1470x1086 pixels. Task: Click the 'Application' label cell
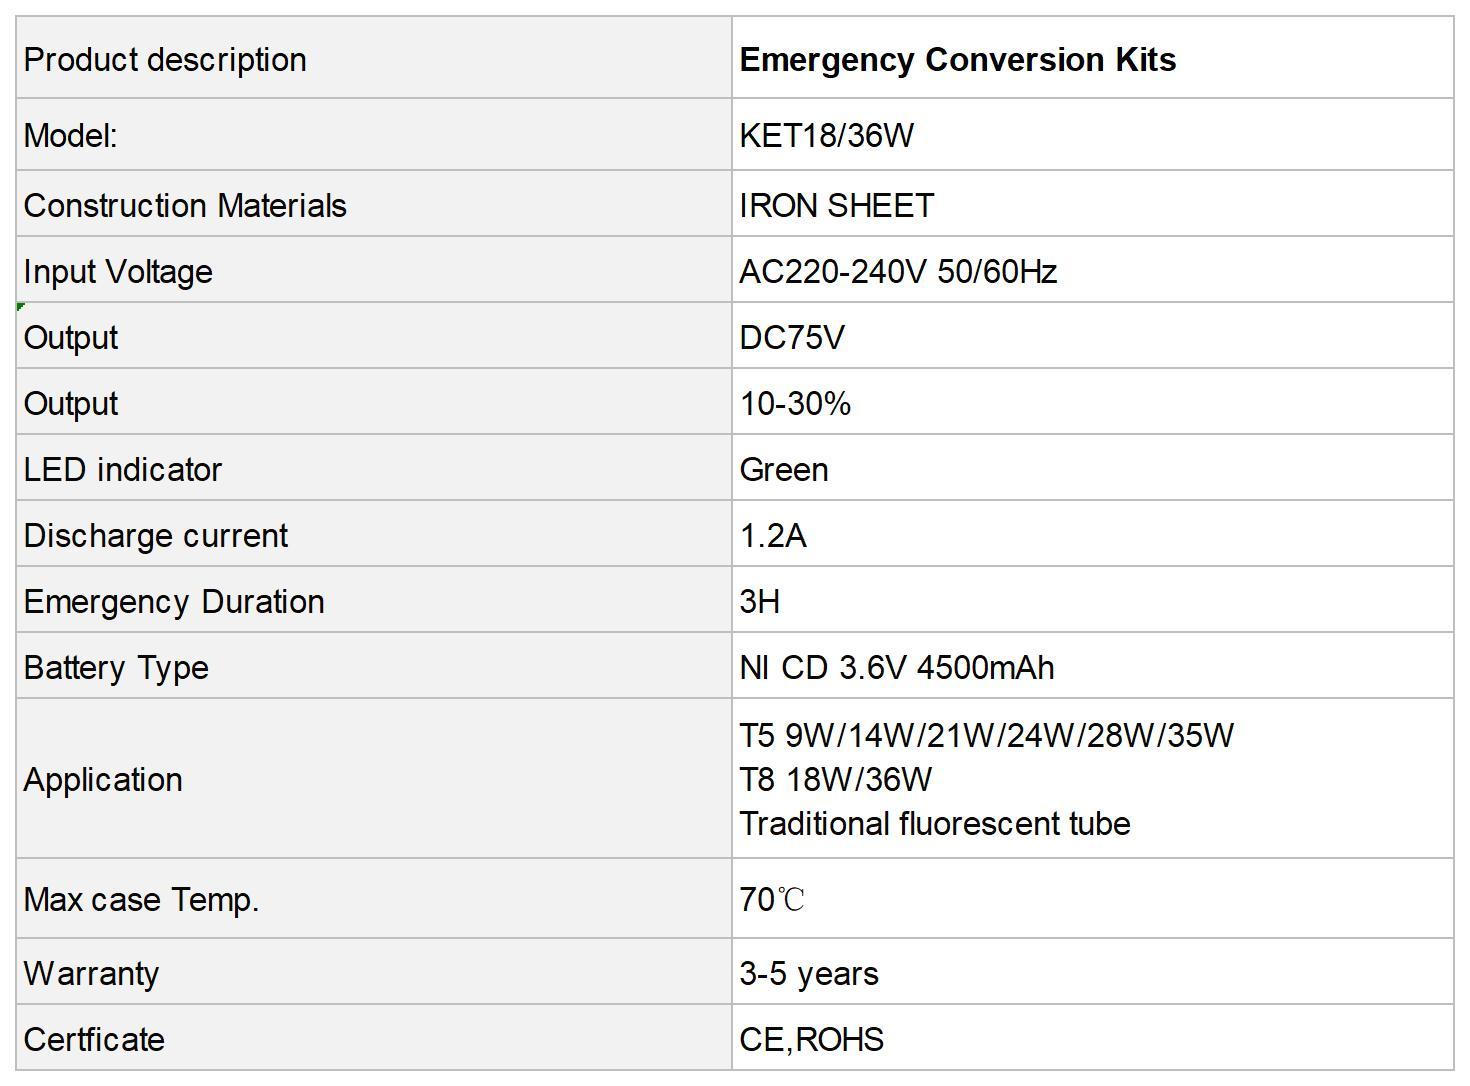[x=374, y=779]
